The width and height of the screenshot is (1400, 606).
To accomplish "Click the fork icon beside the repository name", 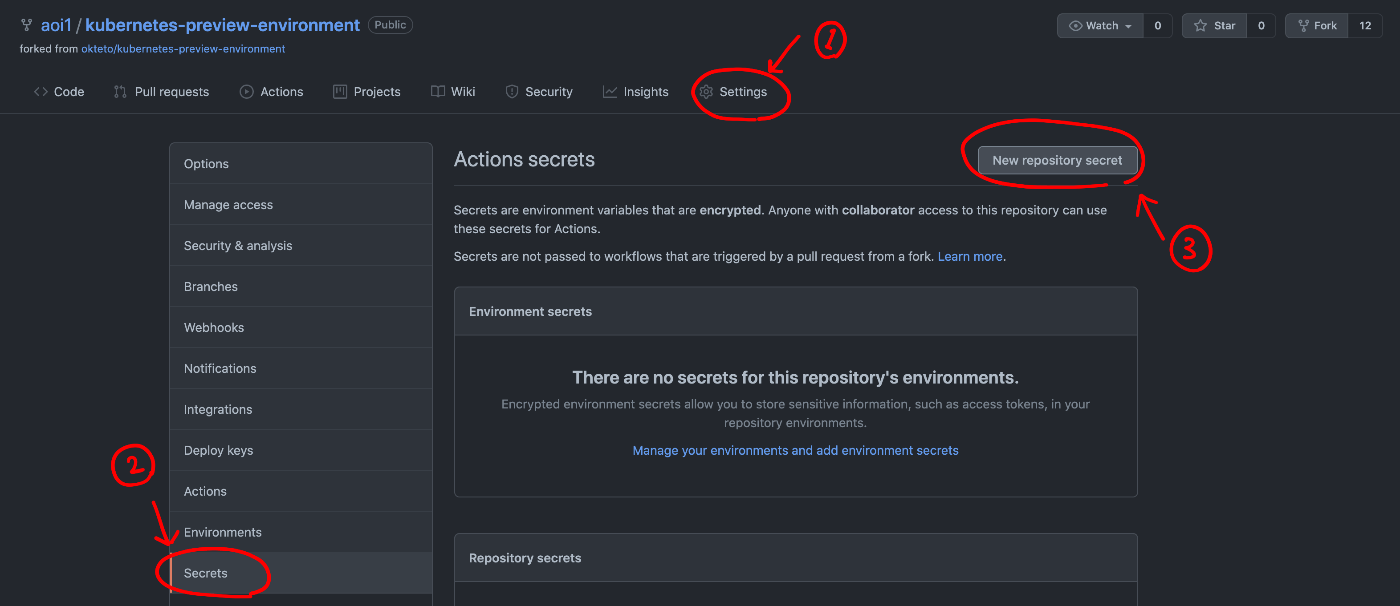I will pos(26,25).
